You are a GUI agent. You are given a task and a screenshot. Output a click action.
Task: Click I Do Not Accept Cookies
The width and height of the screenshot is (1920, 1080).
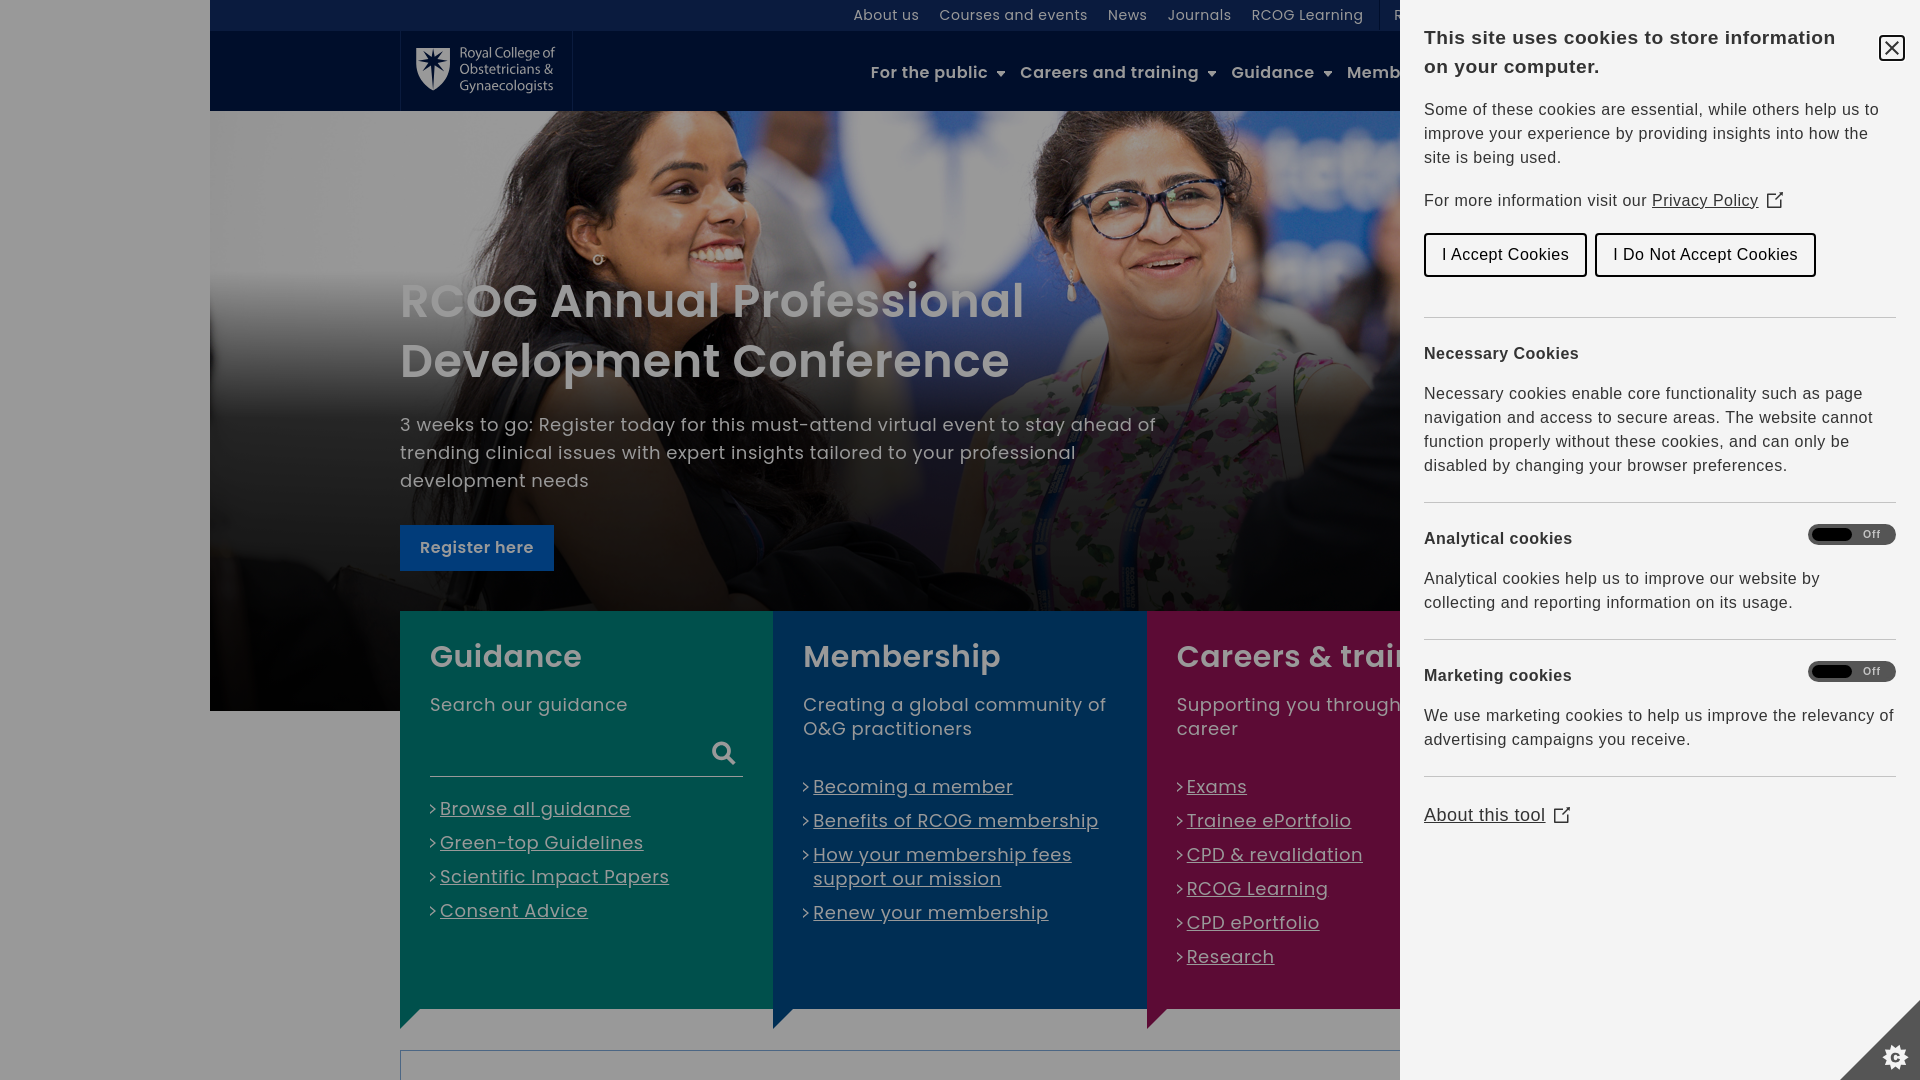[1705, 255]
